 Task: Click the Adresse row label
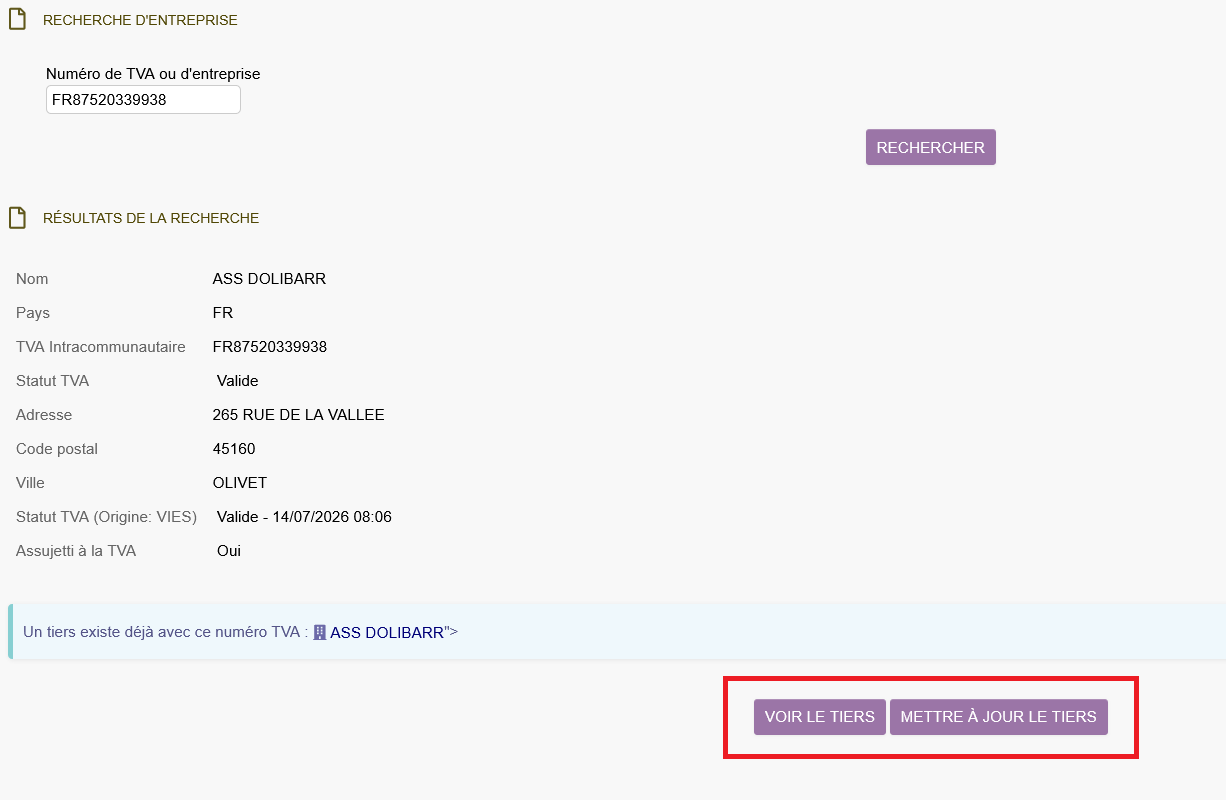point(44,415)
